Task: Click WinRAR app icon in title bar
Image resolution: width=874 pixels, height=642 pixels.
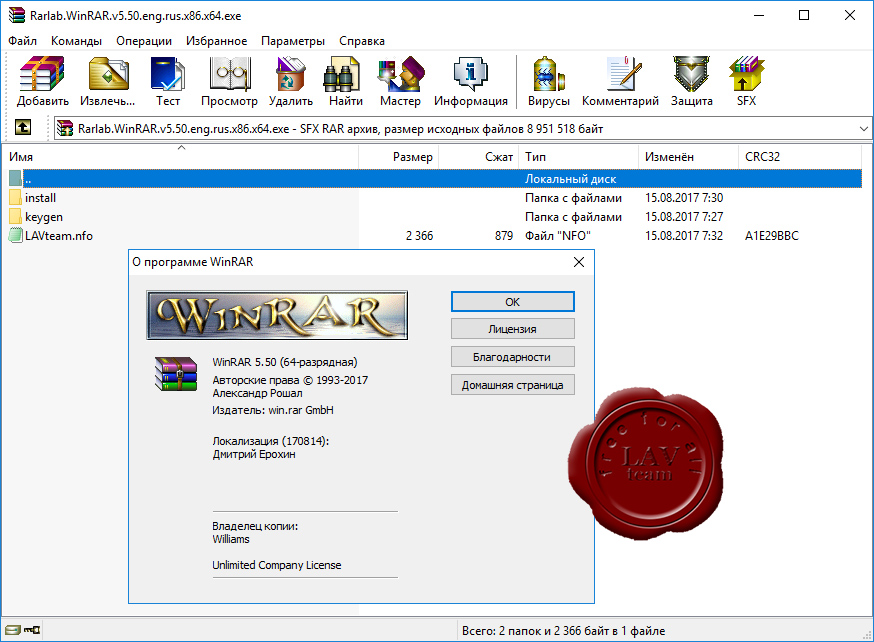Action: point(17,15)
